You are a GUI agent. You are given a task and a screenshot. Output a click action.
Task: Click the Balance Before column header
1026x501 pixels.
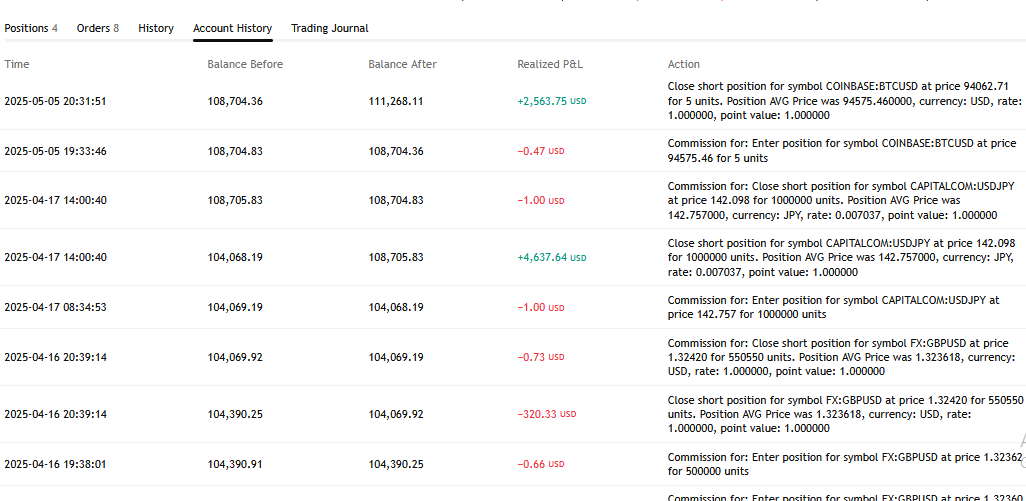coord(245,64)
